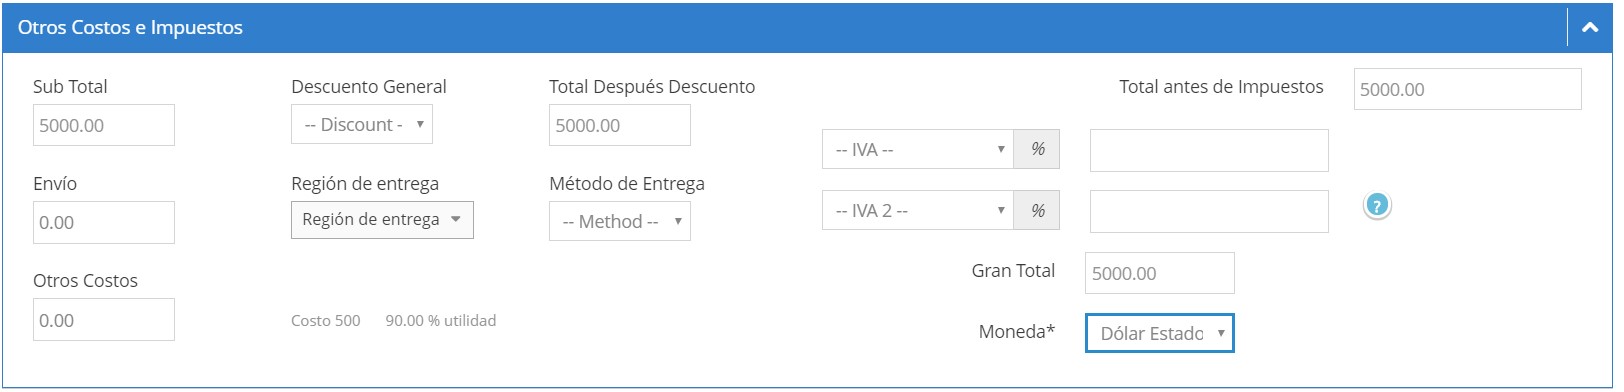Open the Descuento General discount dropdown
The height and width of the screenshot is (392, 1624).
pos(362,125)
